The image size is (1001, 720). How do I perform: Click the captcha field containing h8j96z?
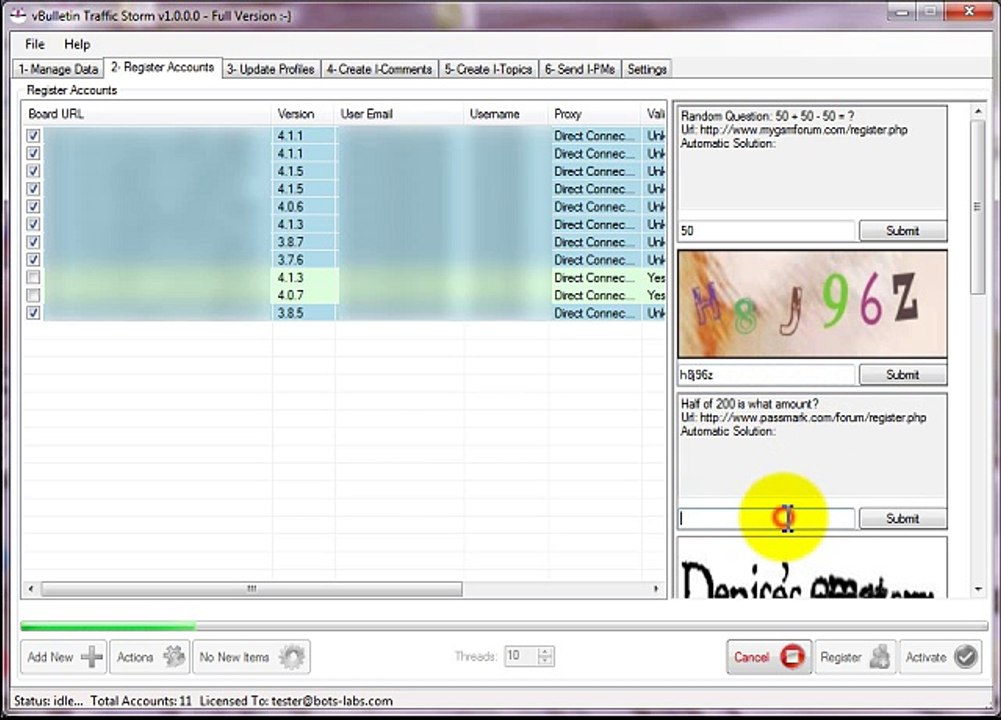tap(766, 375)
